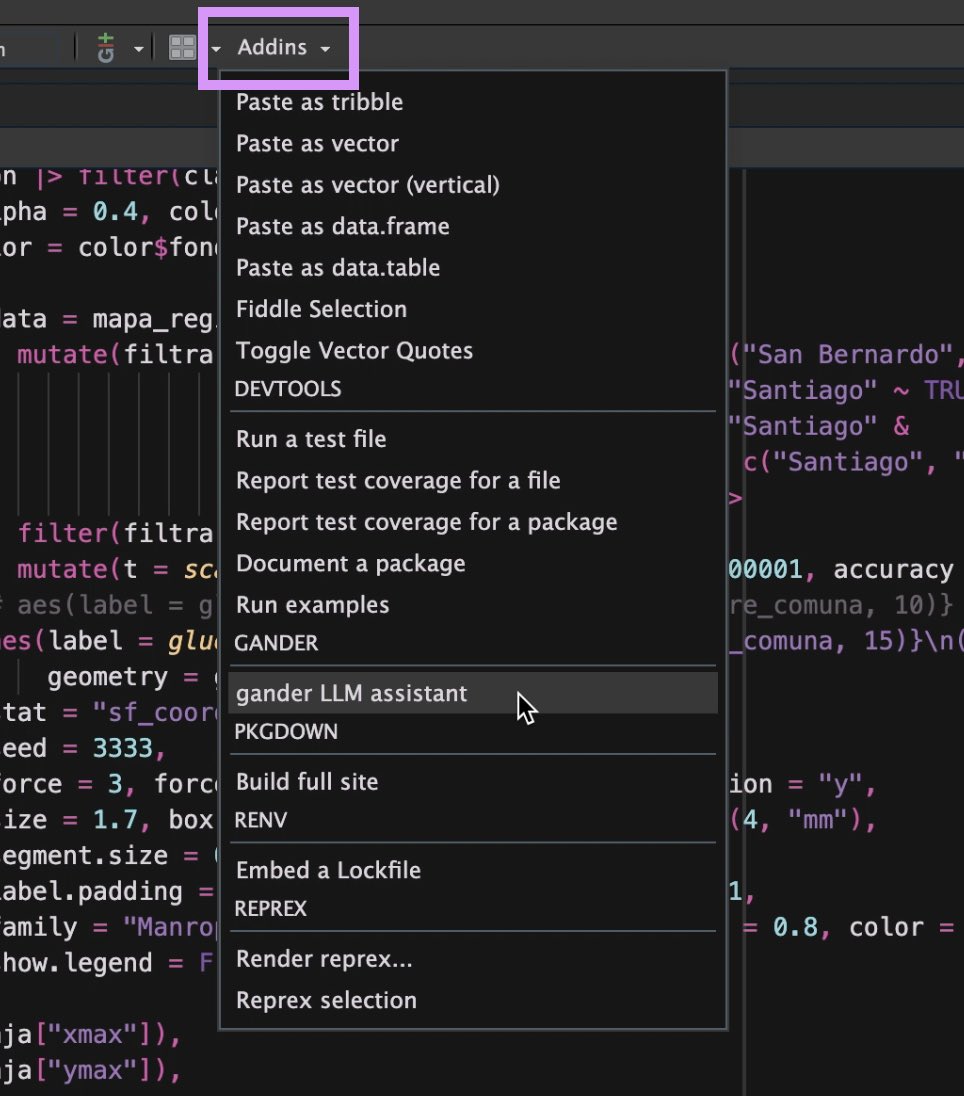The image size is (964, 1096).
Task: Select Toggle Vector Quotes
Action: pyautogui.click(x=354, y=351)
